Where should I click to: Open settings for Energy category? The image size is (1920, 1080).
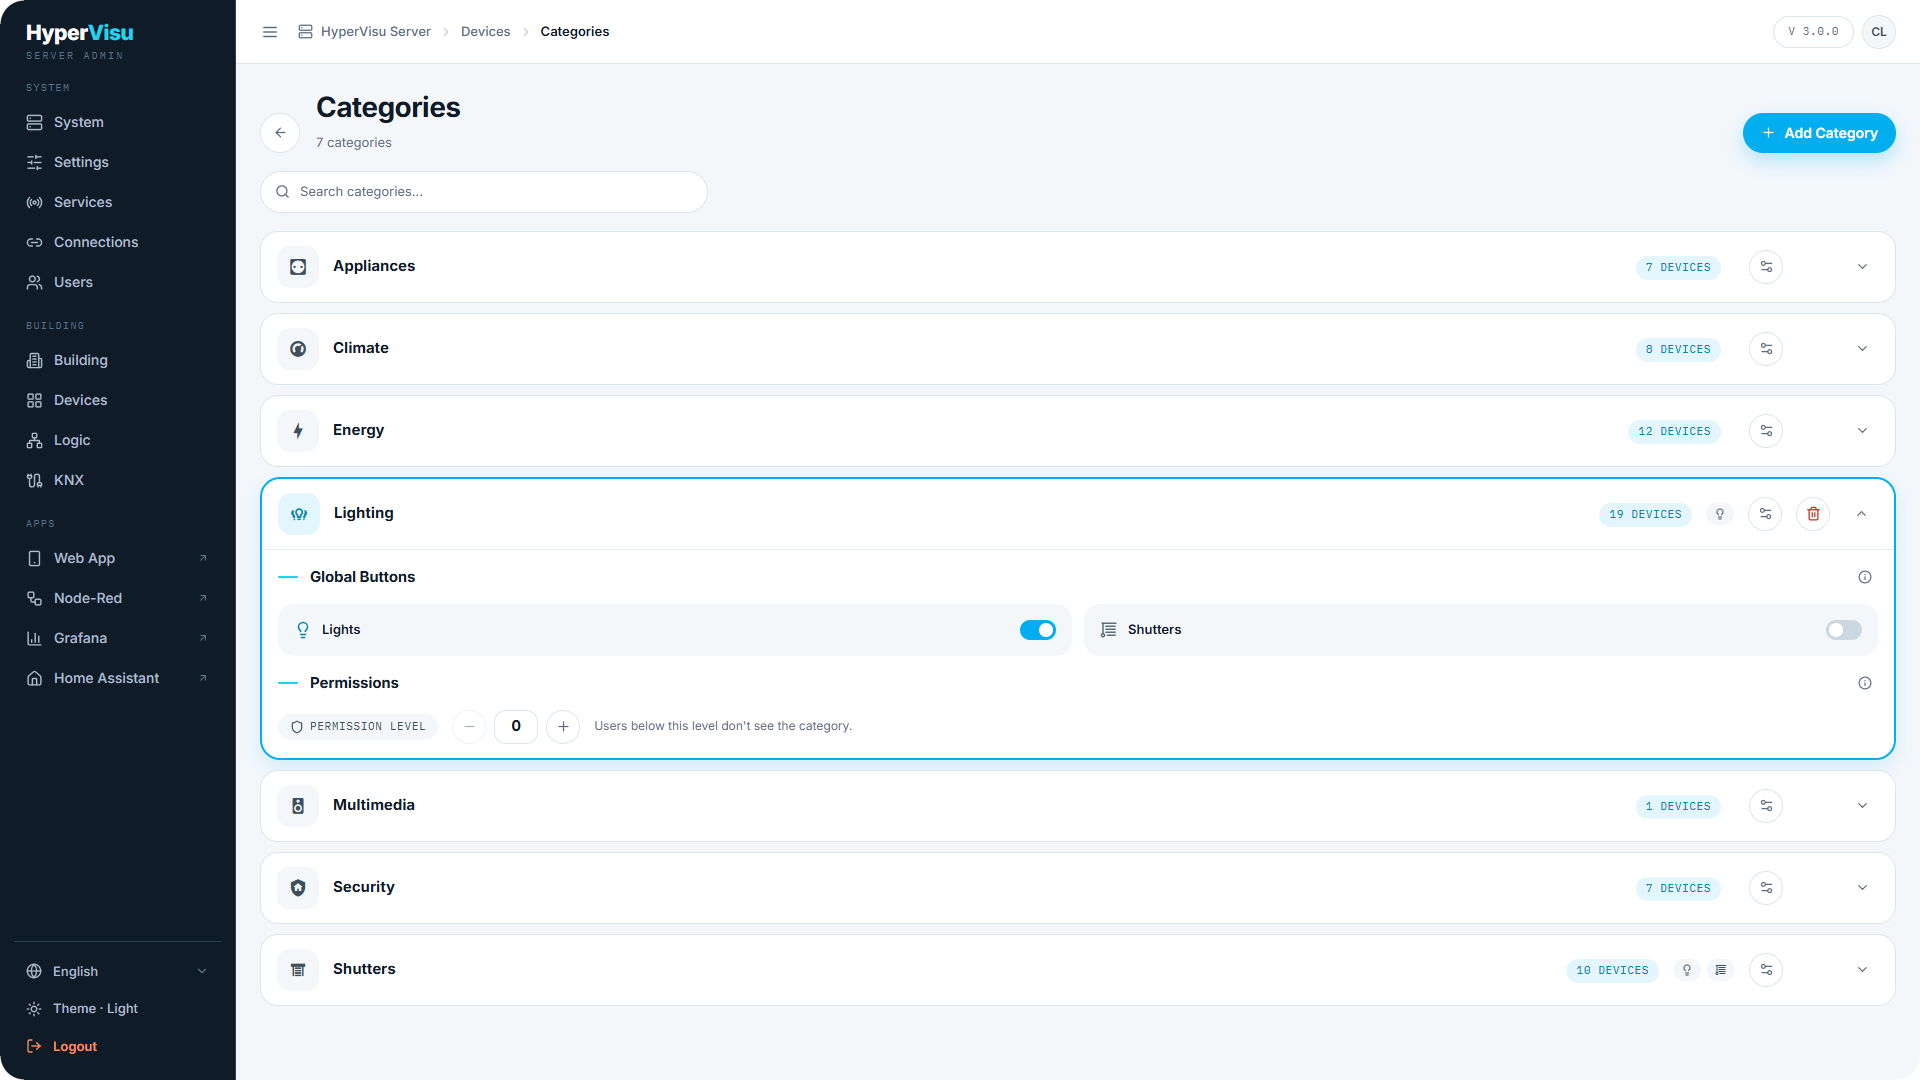pos(1766,431)
